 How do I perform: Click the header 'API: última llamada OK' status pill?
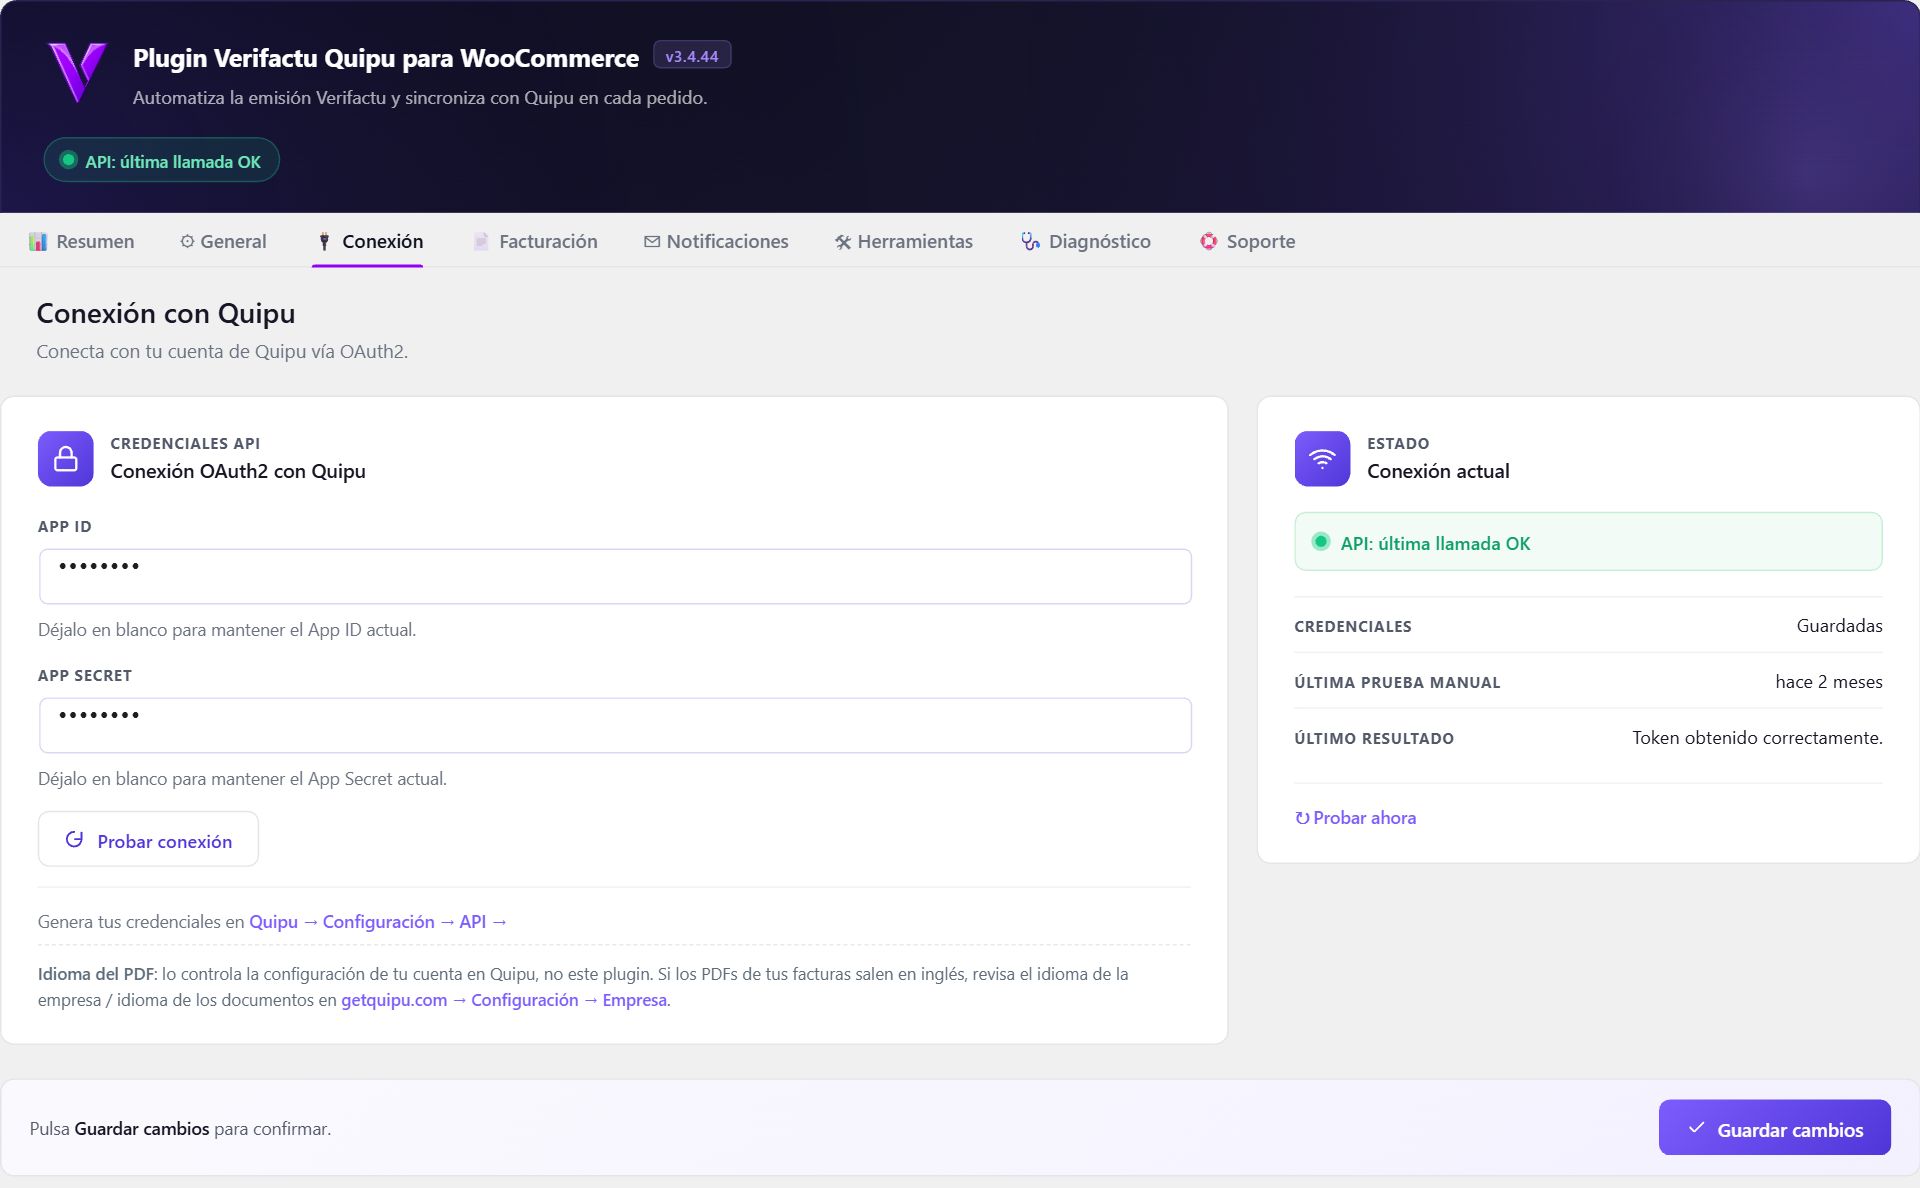(161, 160)
